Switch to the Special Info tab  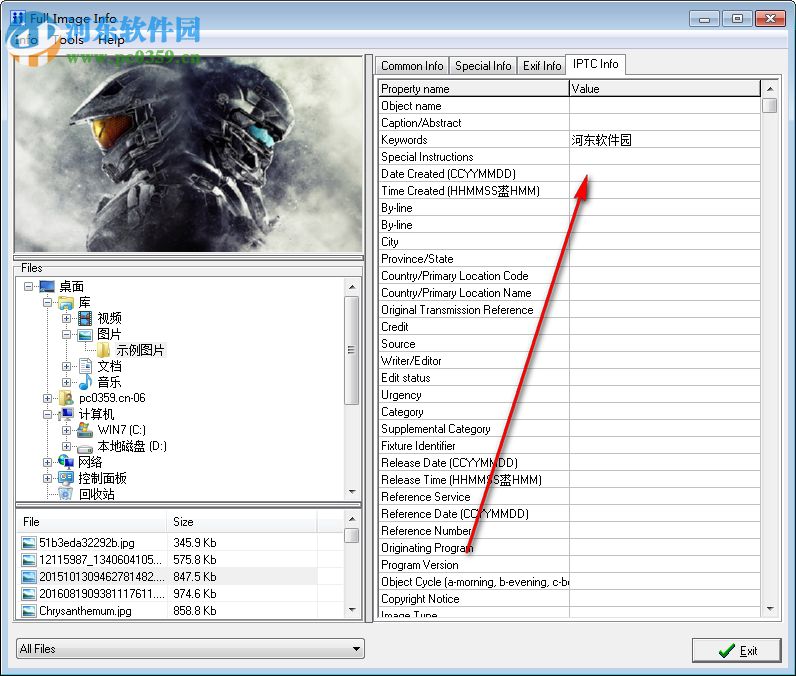pos(483,66)
